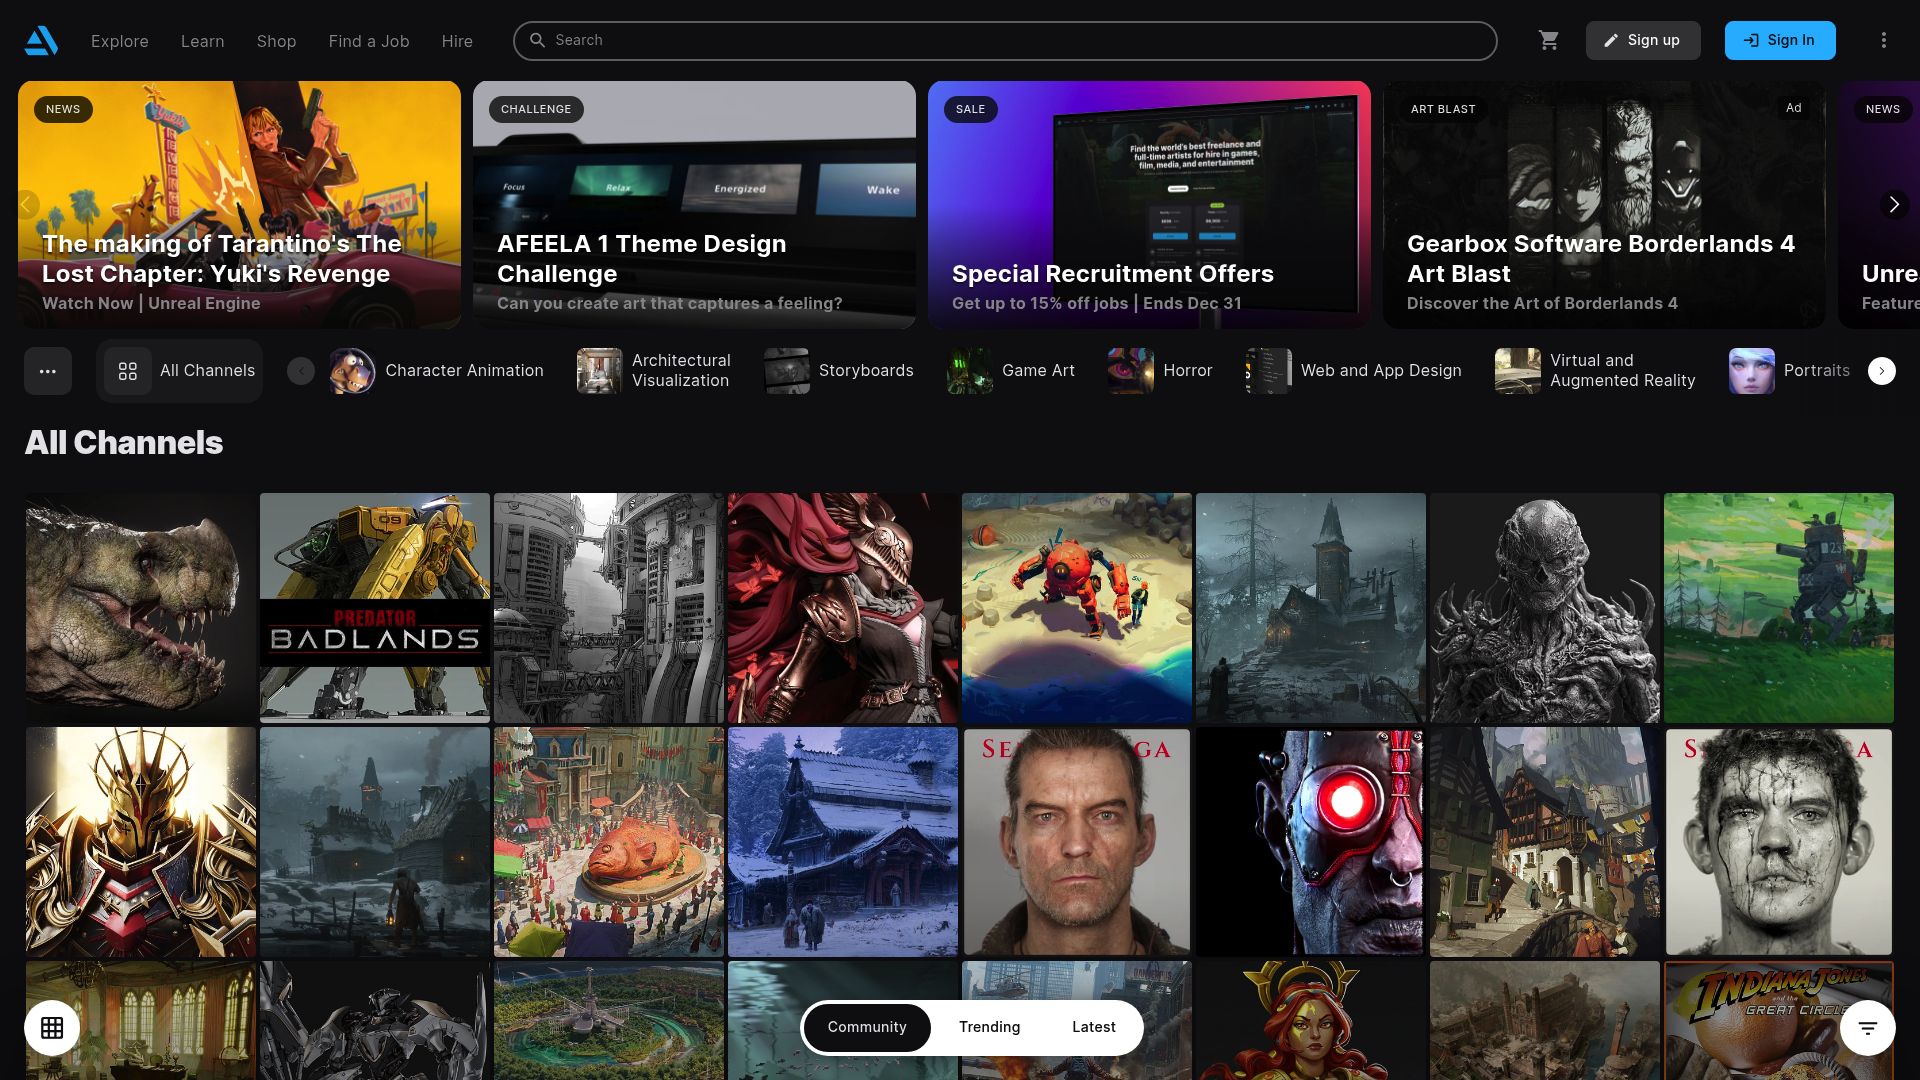The width and height of the screenshot is (1920, 1080).
Task: Click the Horror channel icon
Action: click(x=1130, y=371)
